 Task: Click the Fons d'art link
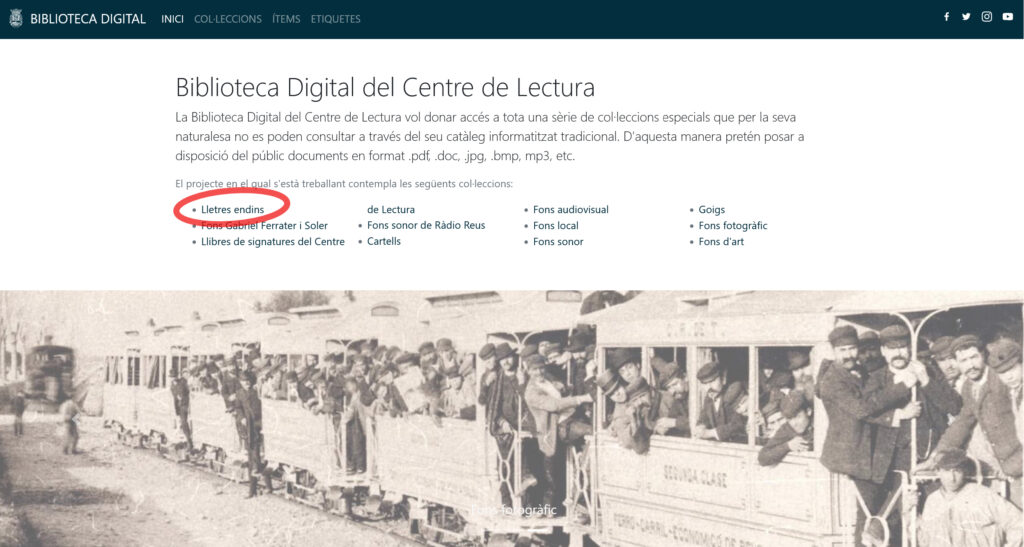pos(721,242)
